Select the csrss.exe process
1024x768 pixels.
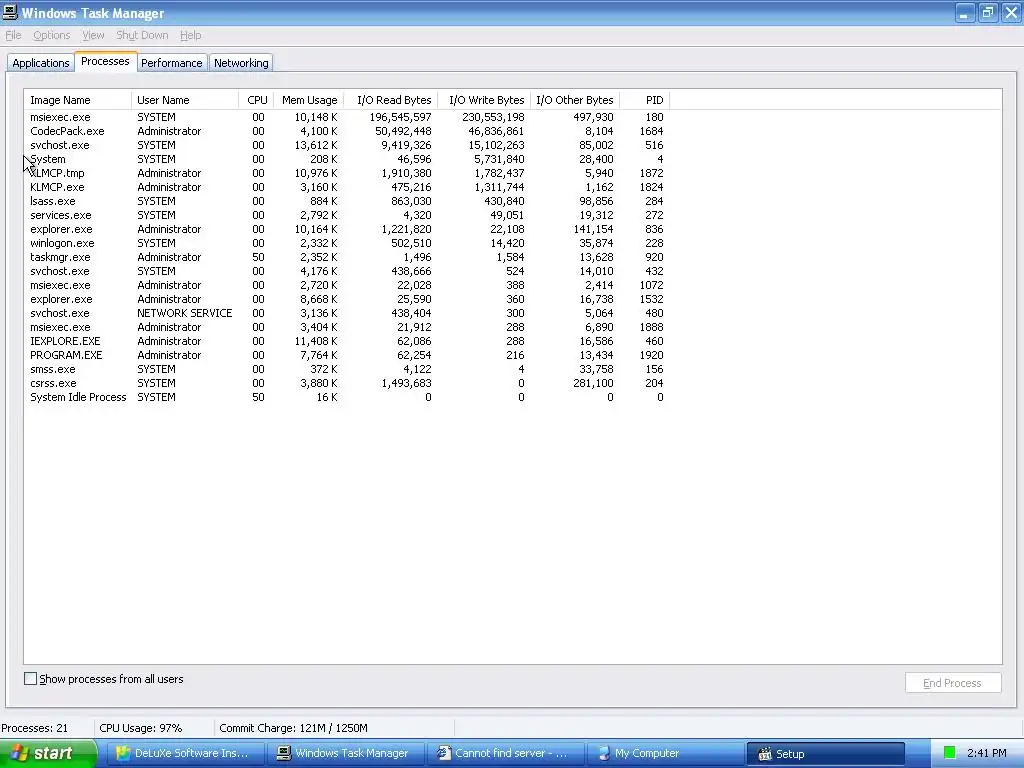coord(347,383)
